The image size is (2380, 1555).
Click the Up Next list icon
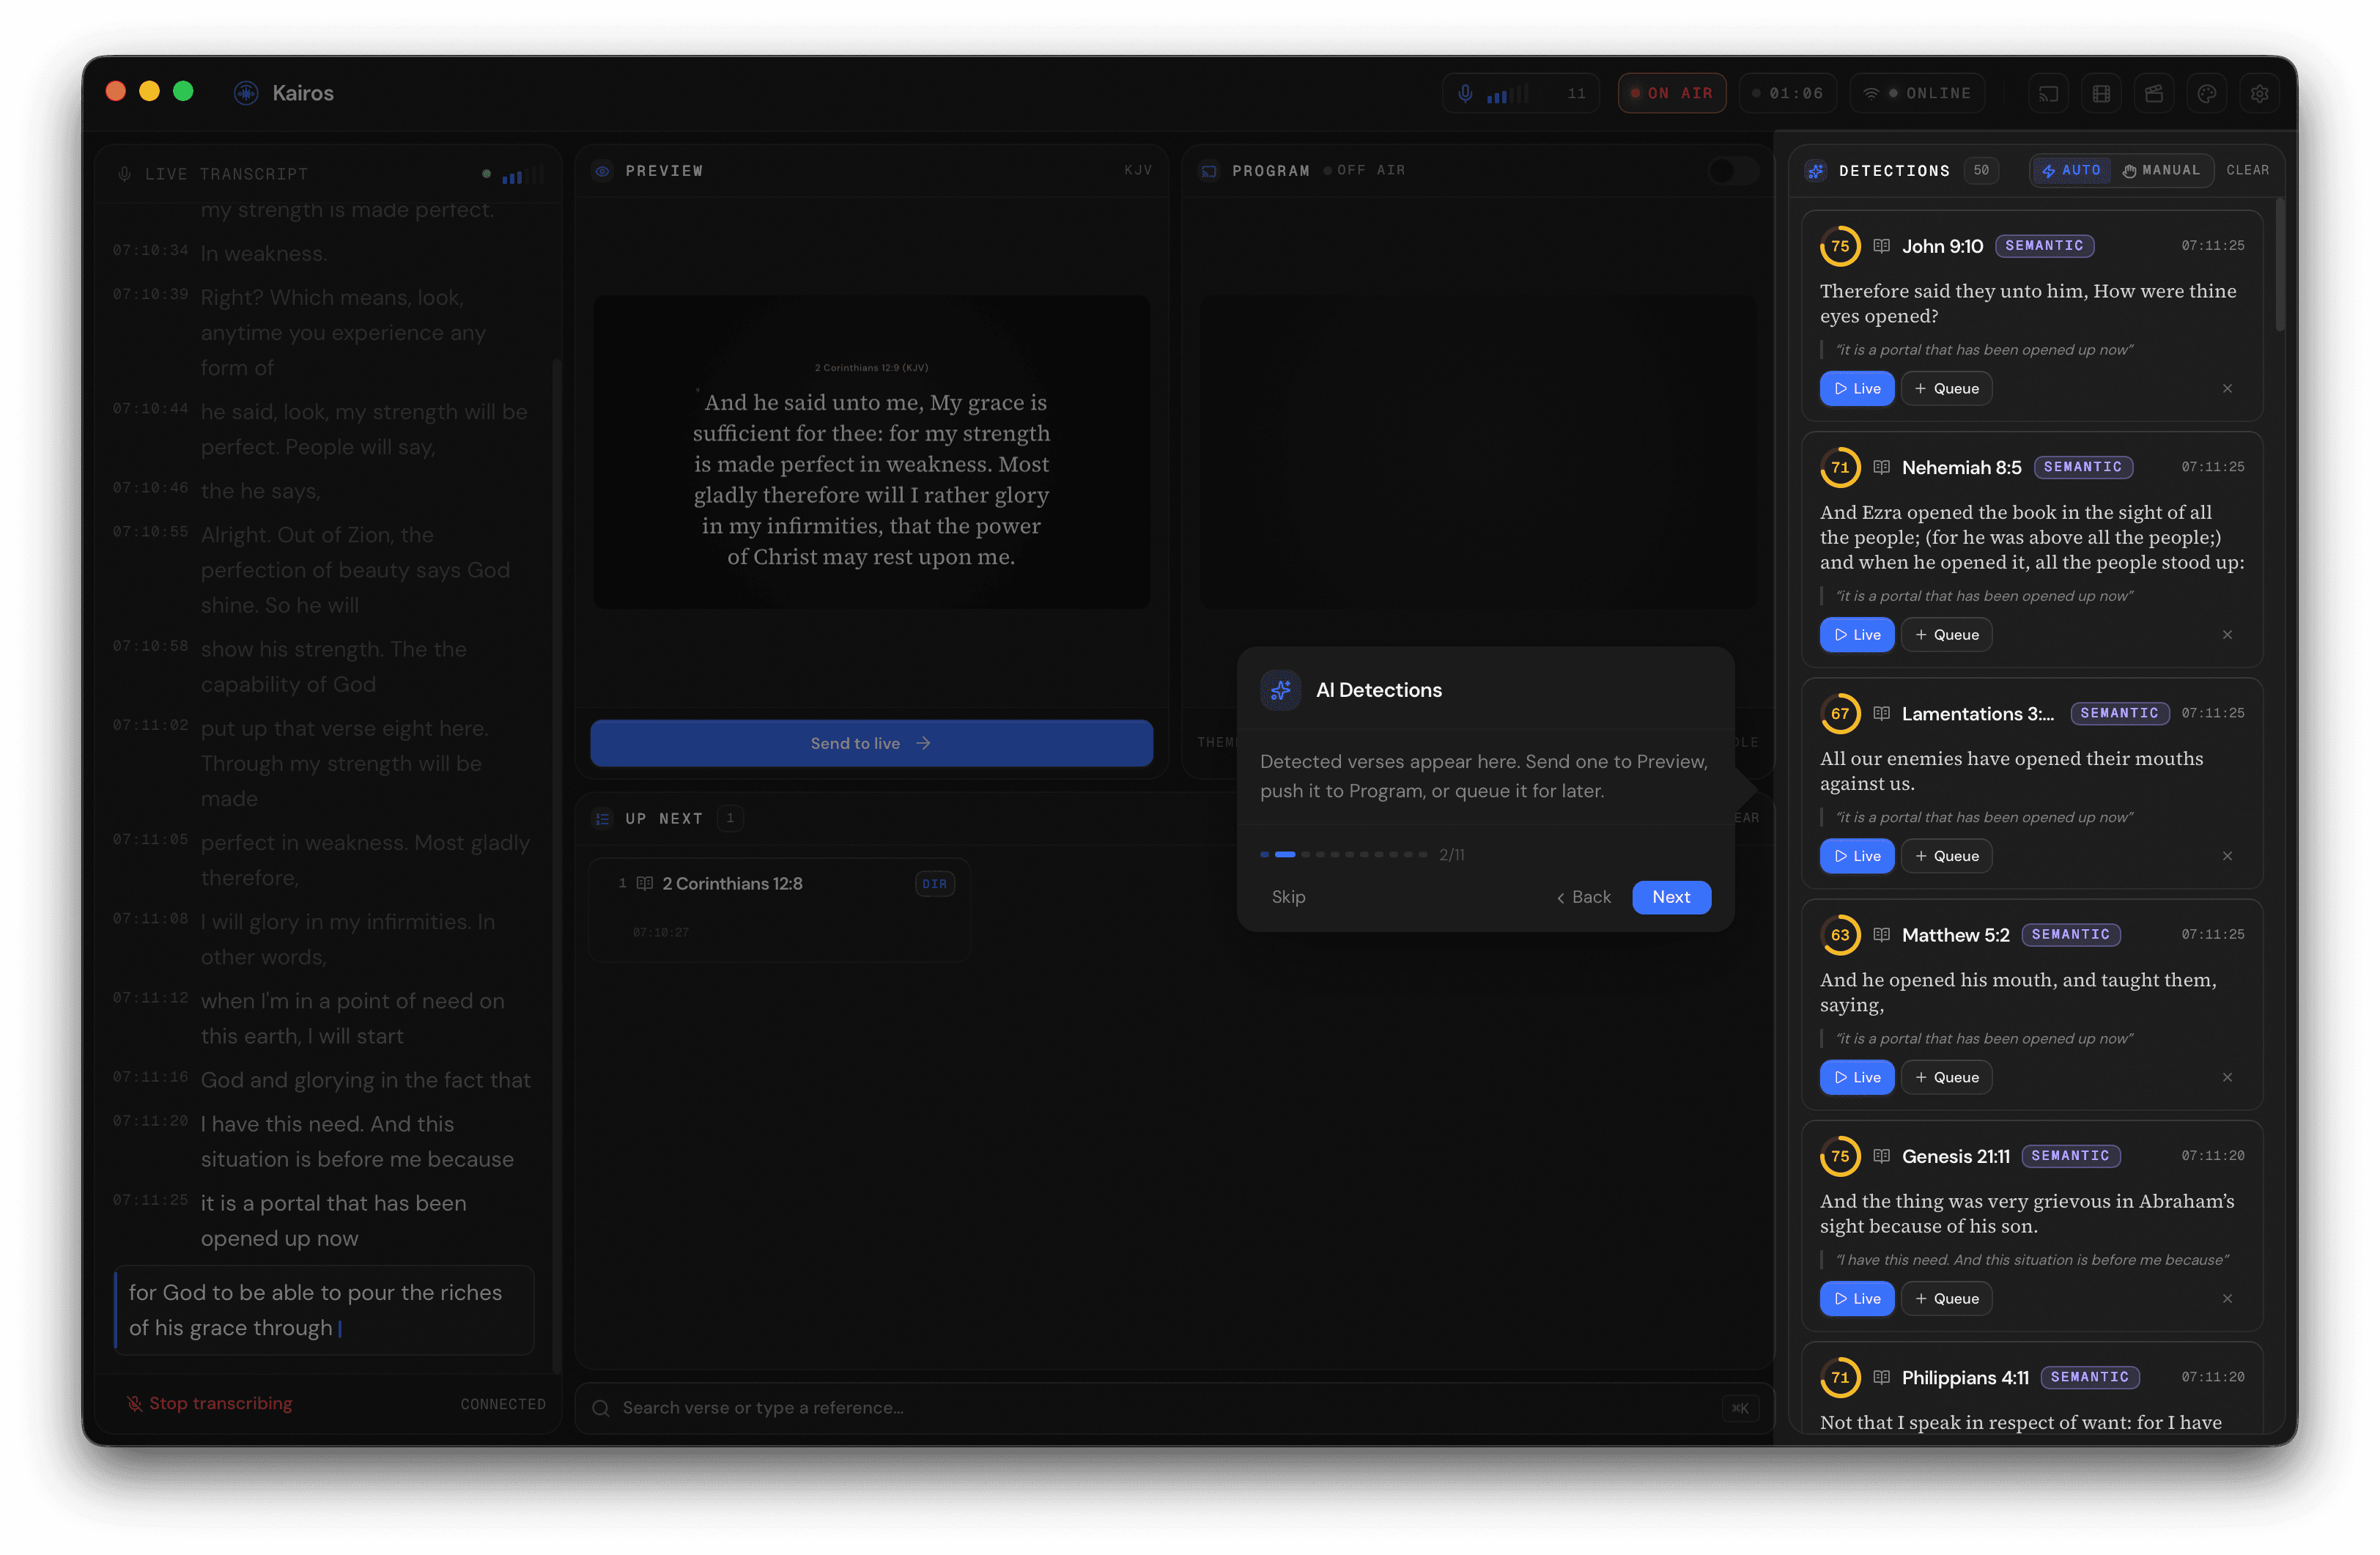click(602, 818)
